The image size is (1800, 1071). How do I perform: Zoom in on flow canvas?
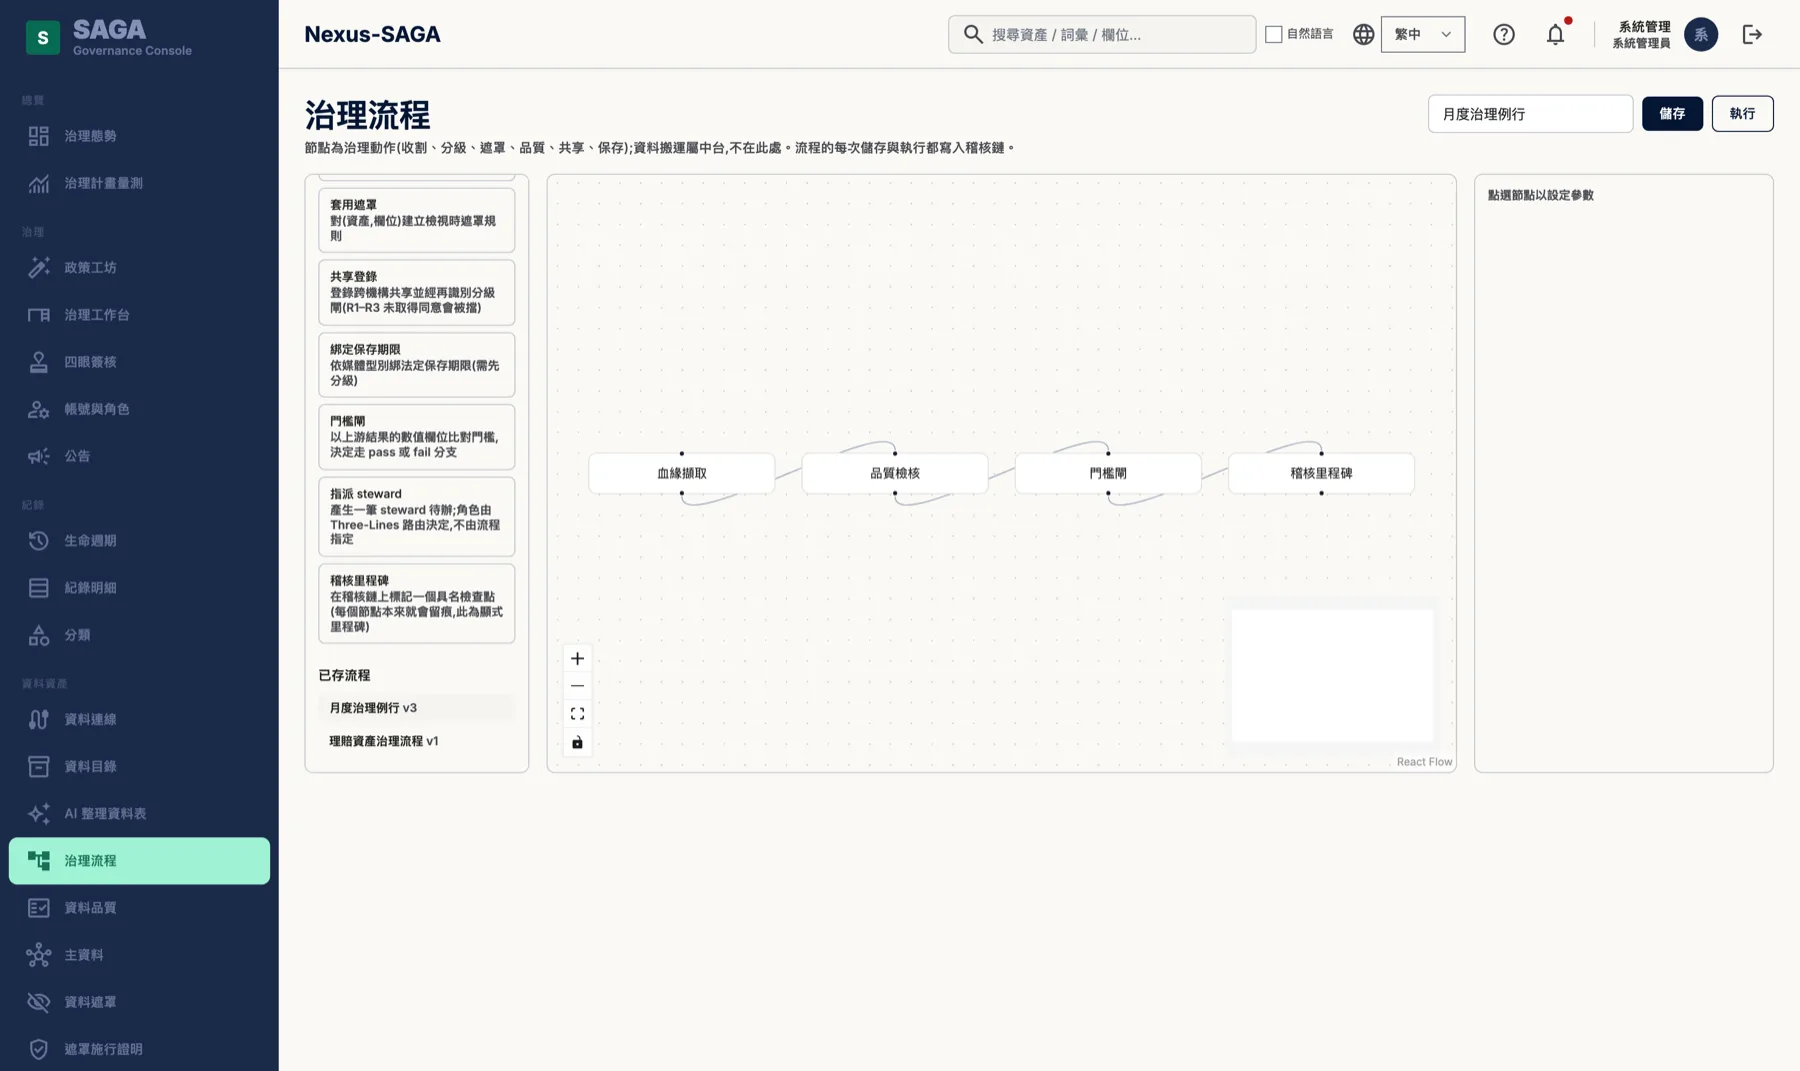(x=577, y=658)
